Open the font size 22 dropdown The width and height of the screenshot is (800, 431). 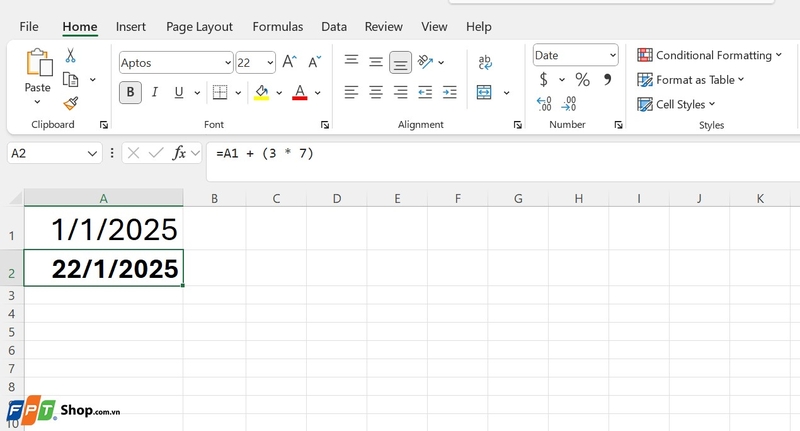(269, 63)
